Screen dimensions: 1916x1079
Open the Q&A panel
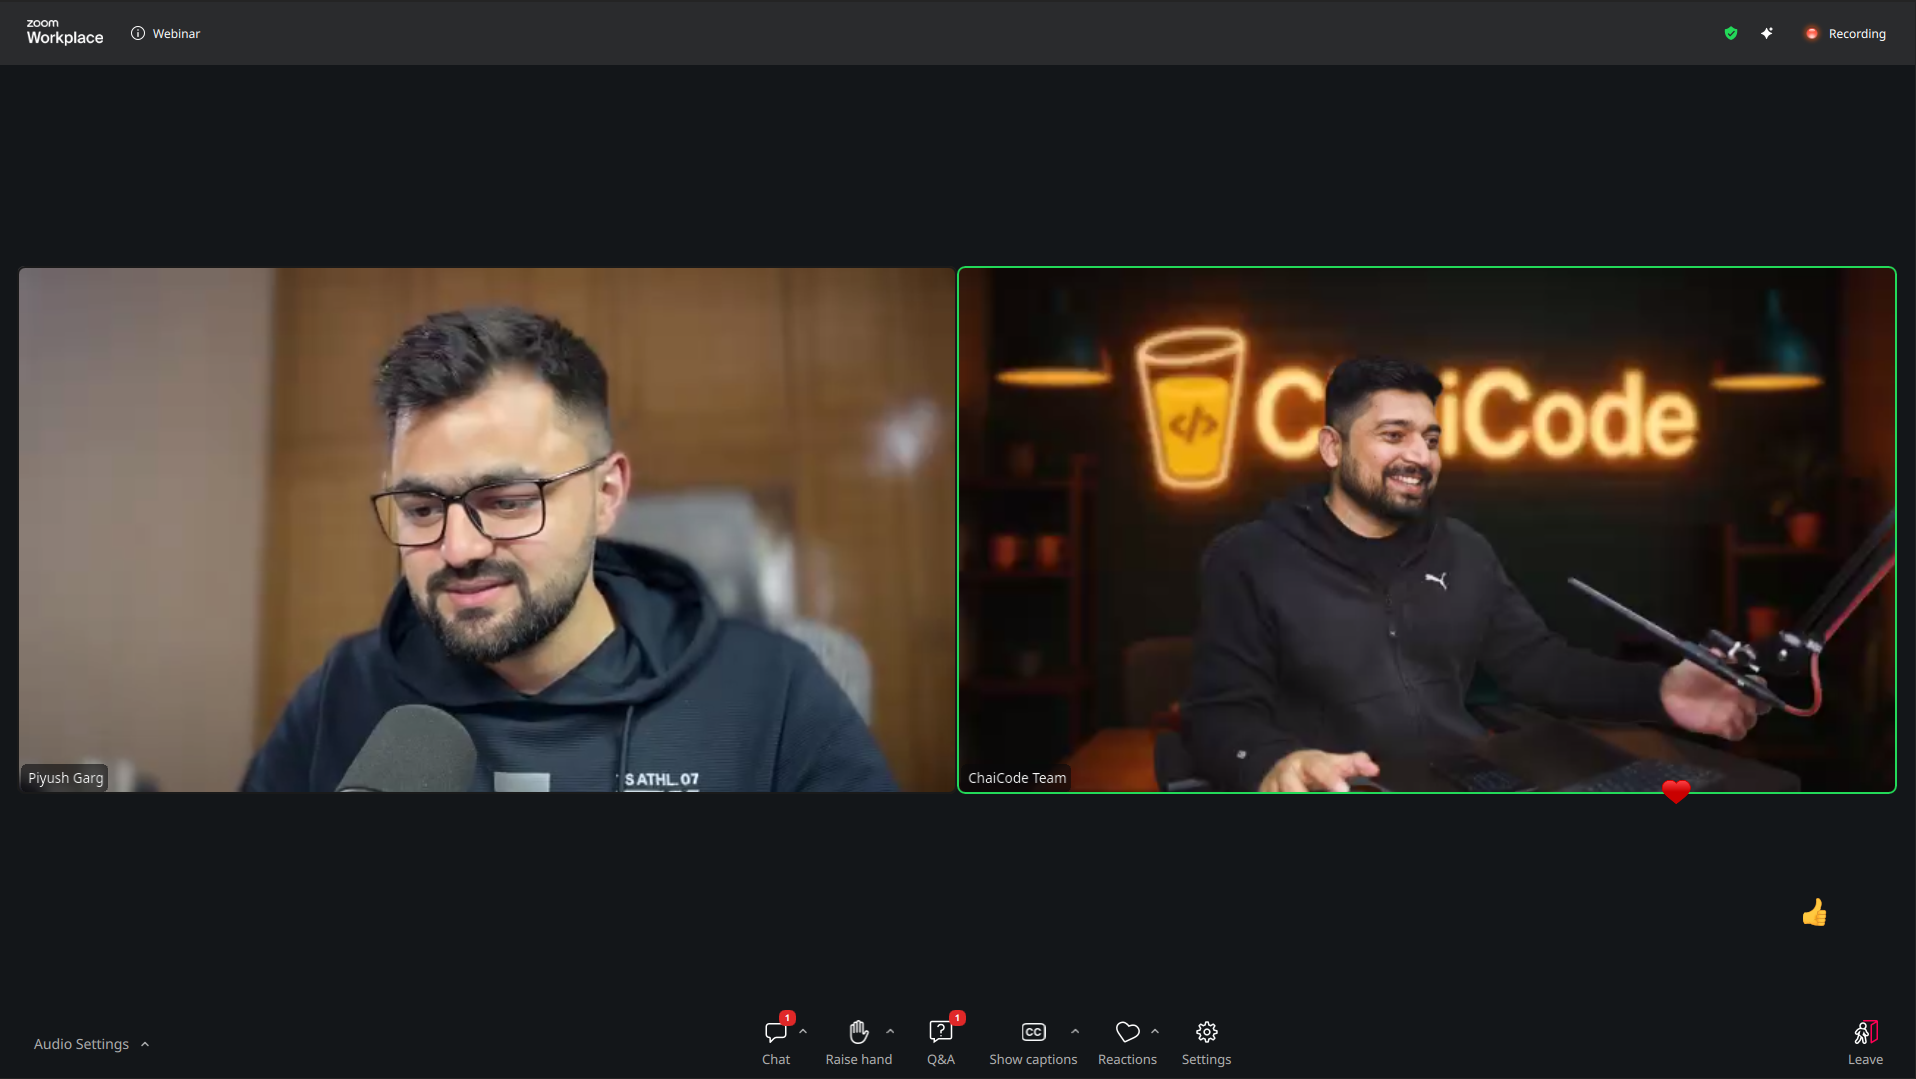[941, 1042]
